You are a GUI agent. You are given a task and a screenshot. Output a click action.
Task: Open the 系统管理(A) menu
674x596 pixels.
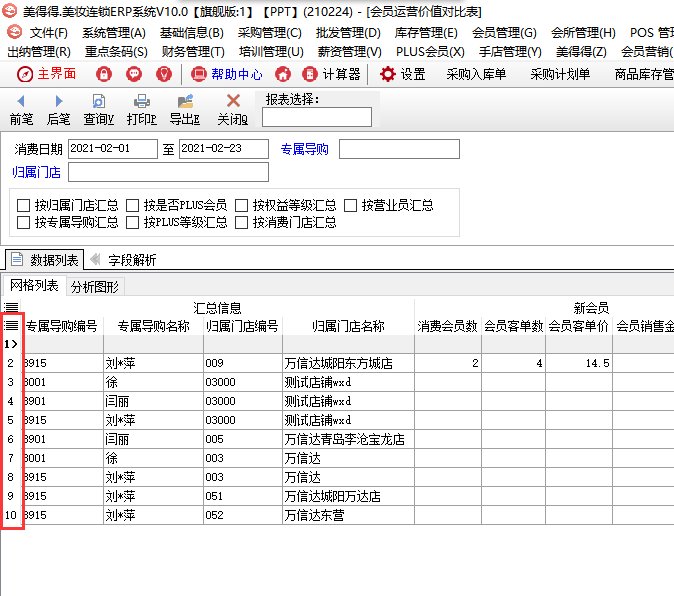coord(114,32)
